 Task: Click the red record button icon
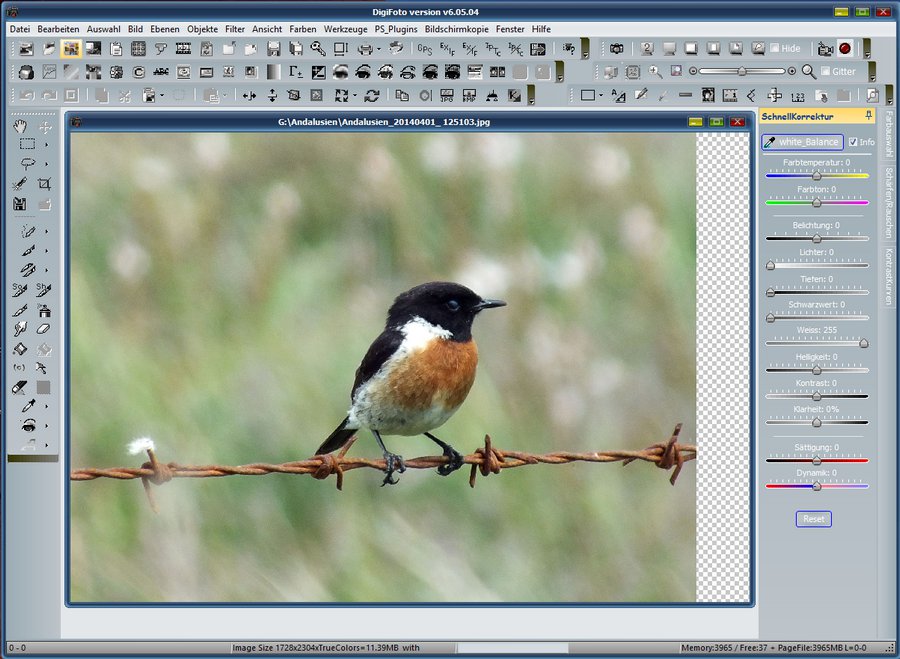[845, 48]
